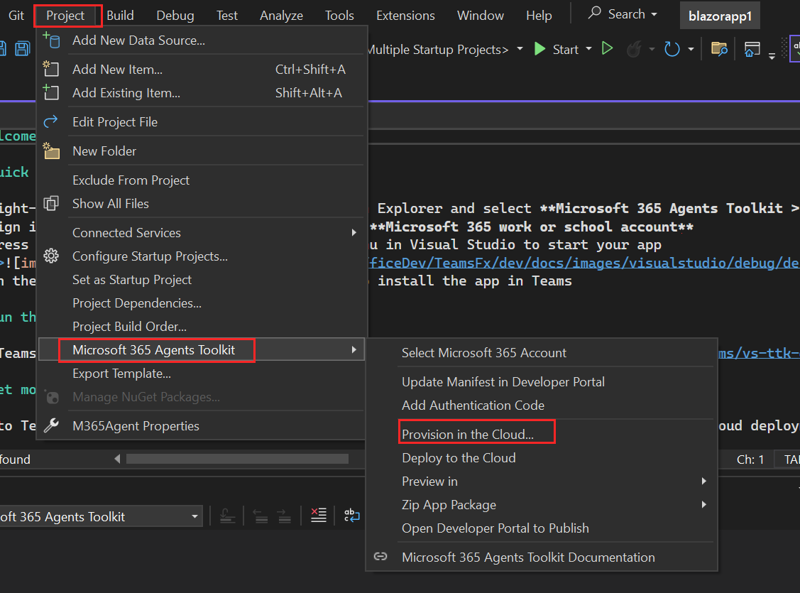Open the Window menu

coord(480,16)
